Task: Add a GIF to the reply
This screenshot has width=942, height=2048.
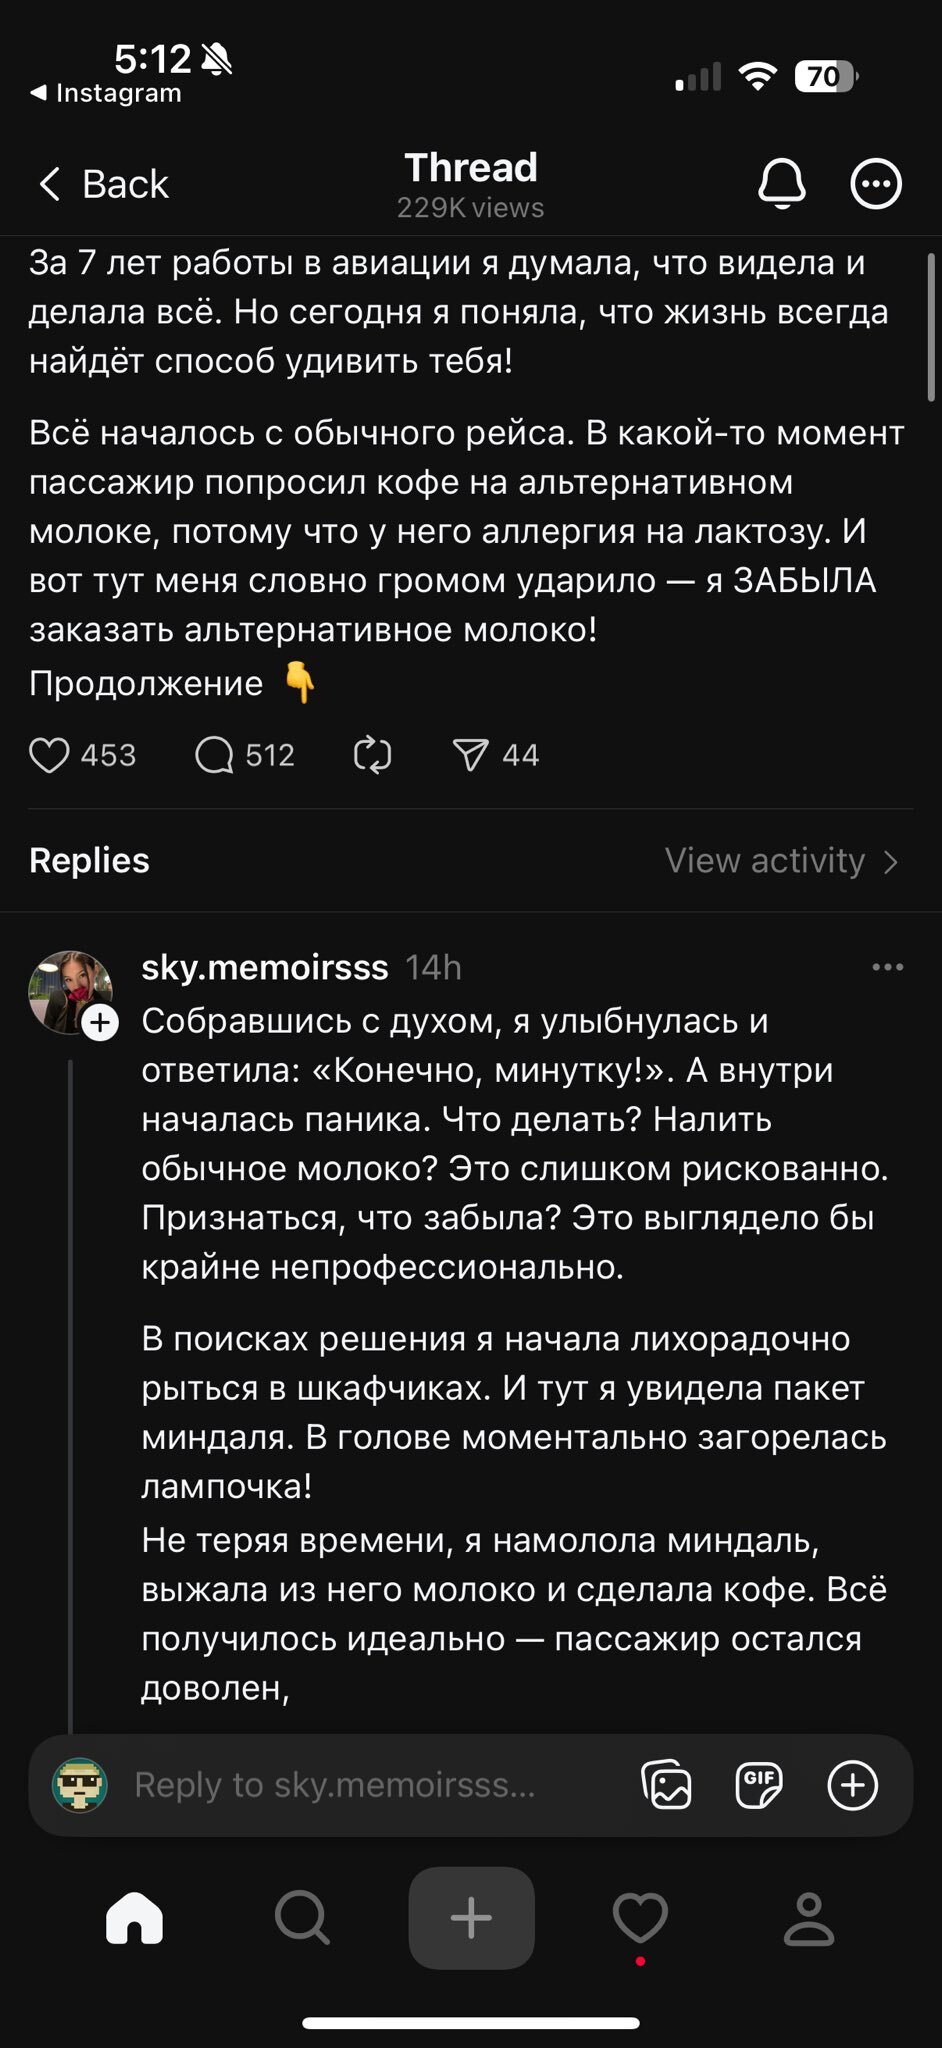Action: [x=759, y=1785]
